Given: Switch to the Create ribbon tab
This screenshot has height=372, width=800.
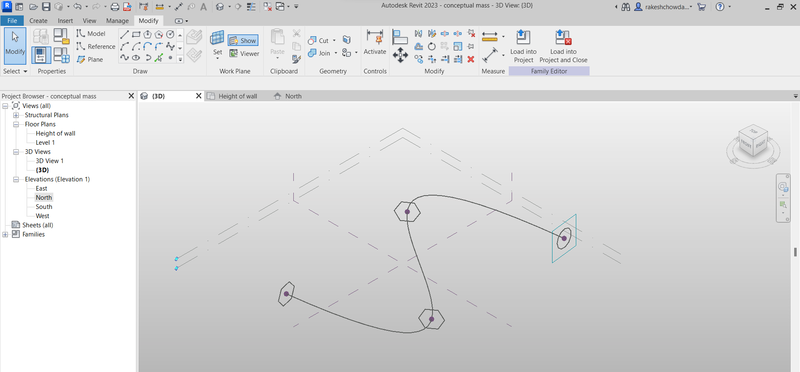Looking at the screenshot, I should coord(38,21).
